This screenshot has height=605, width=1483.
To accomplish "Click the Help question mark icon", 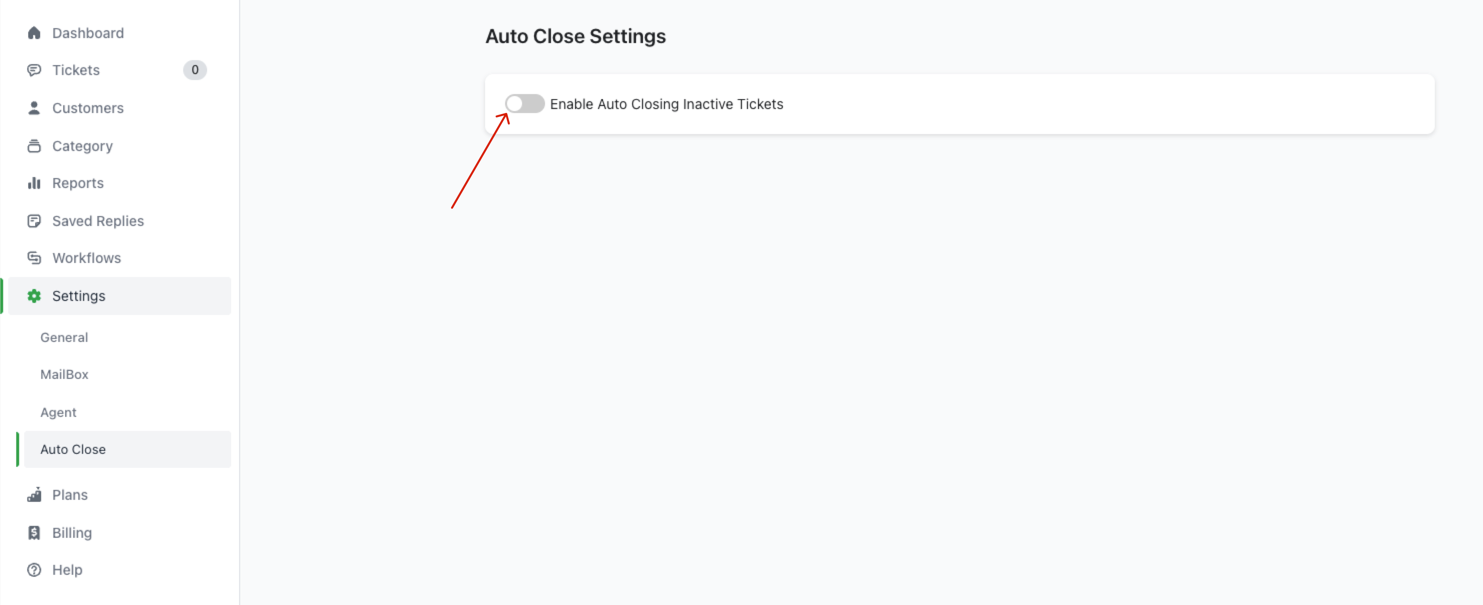I will pyautogui.click(x=34, y=570).
